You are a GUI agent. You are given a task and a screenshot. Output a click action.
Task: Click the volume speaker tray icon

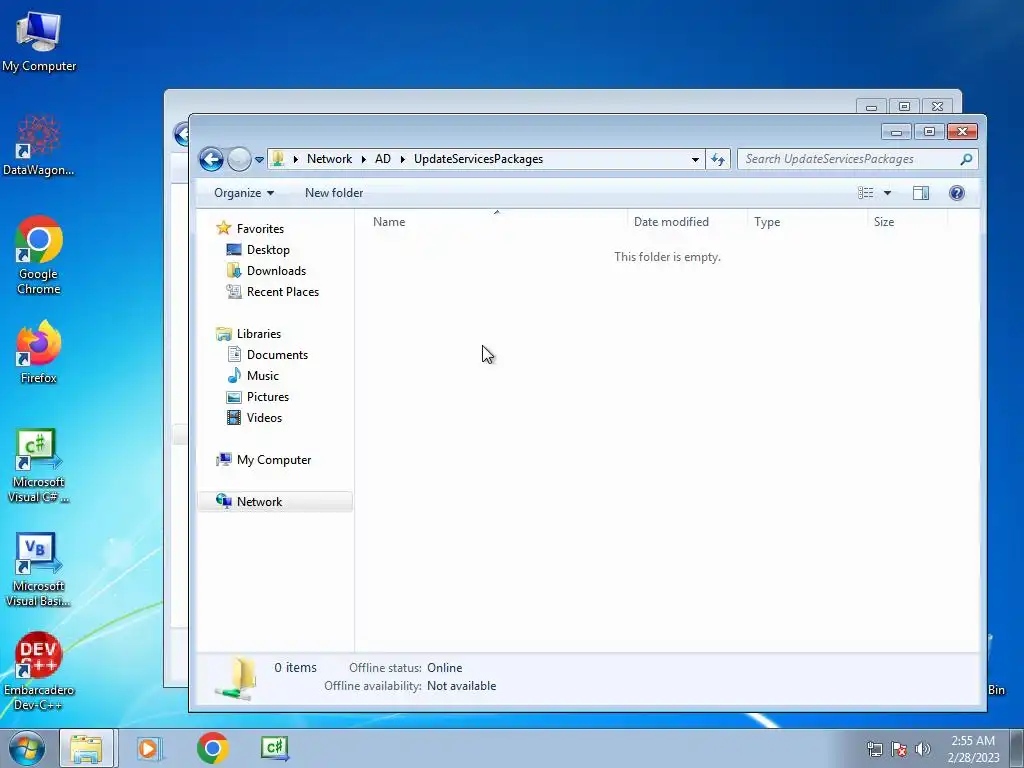coord(923,749)
